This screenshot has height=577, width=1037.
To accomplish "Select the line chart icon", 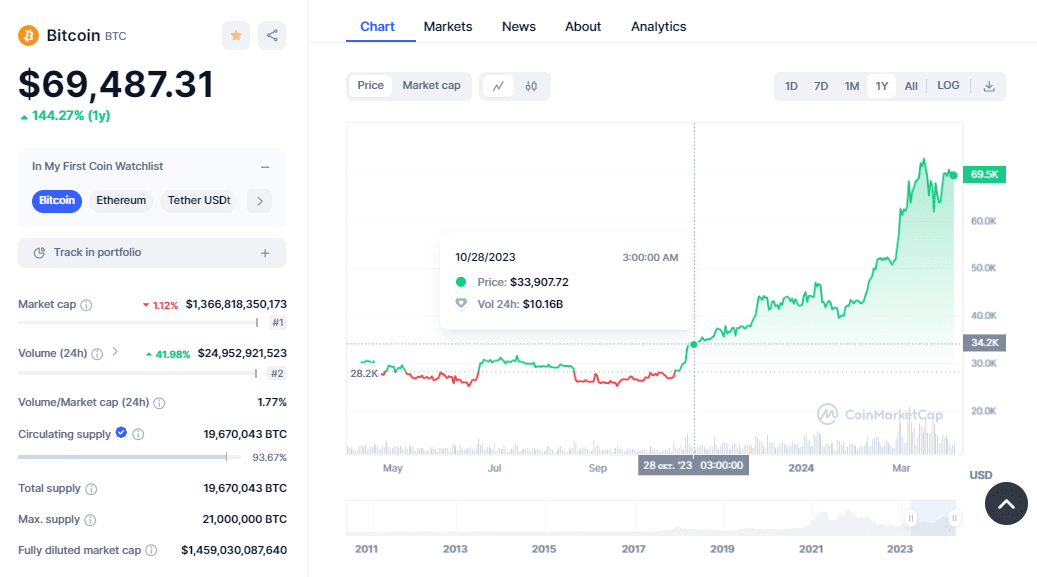I will pos(498,86).
